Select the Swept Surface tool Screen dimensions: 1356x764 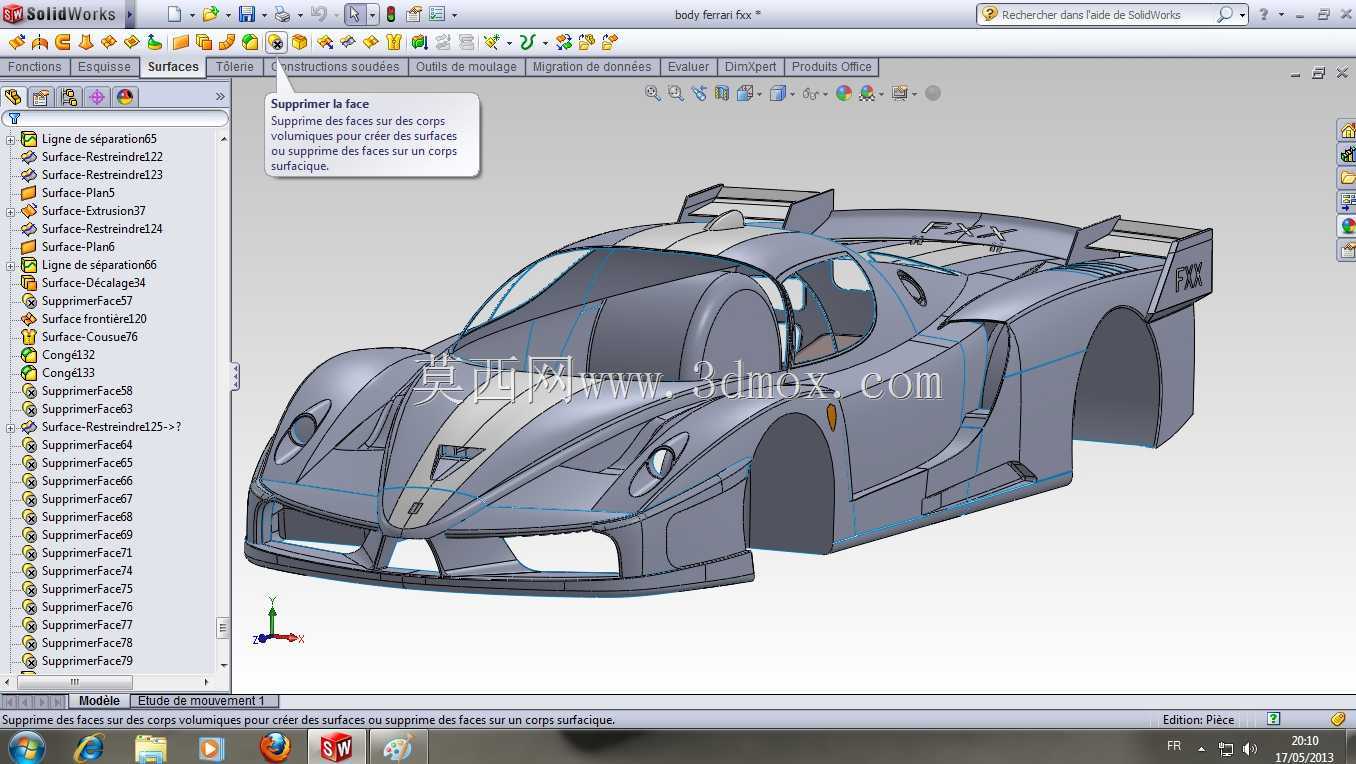pyautogui.click(x=63, y=42)
